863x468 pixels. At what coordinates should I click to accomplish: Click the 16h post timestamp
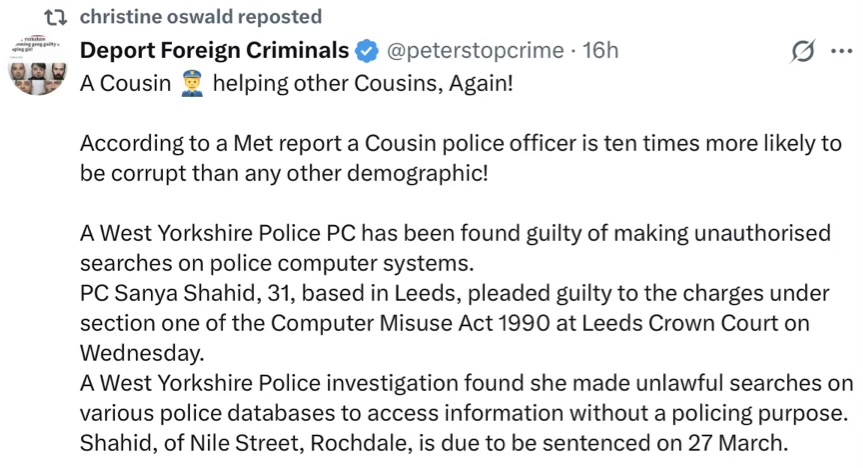600,50
